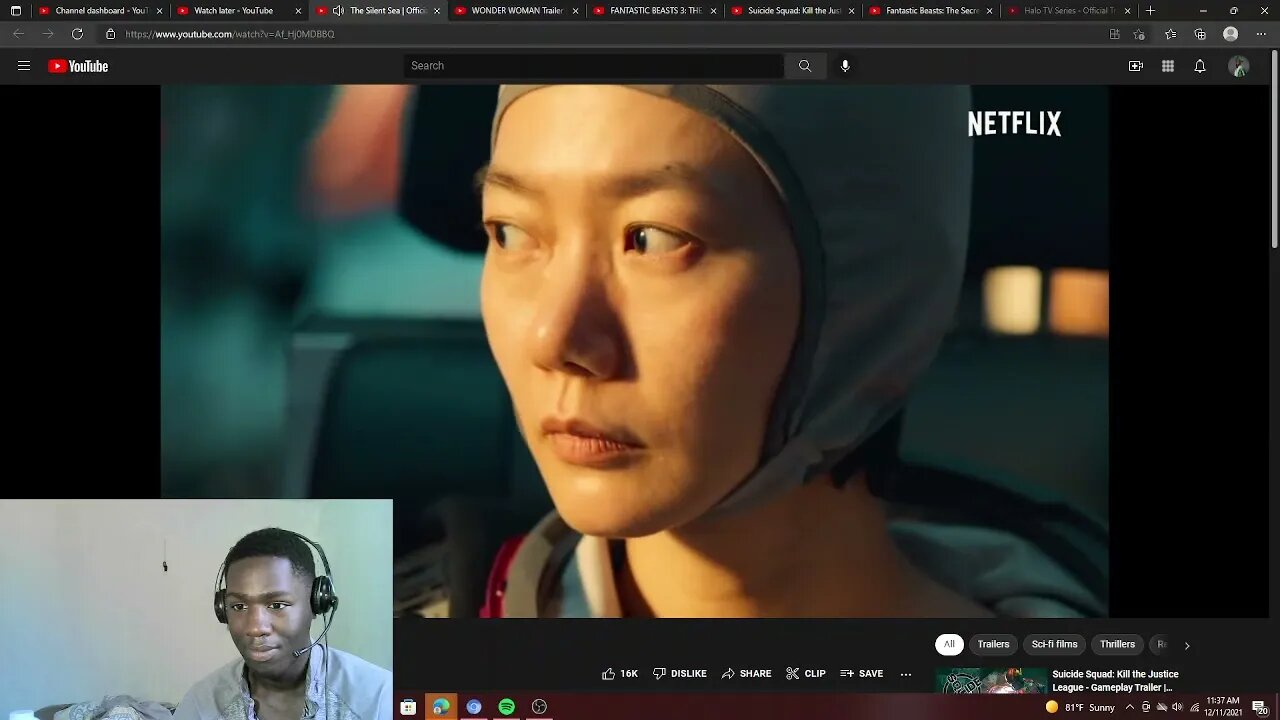Like the video with thumbs up

coord(619,674)
